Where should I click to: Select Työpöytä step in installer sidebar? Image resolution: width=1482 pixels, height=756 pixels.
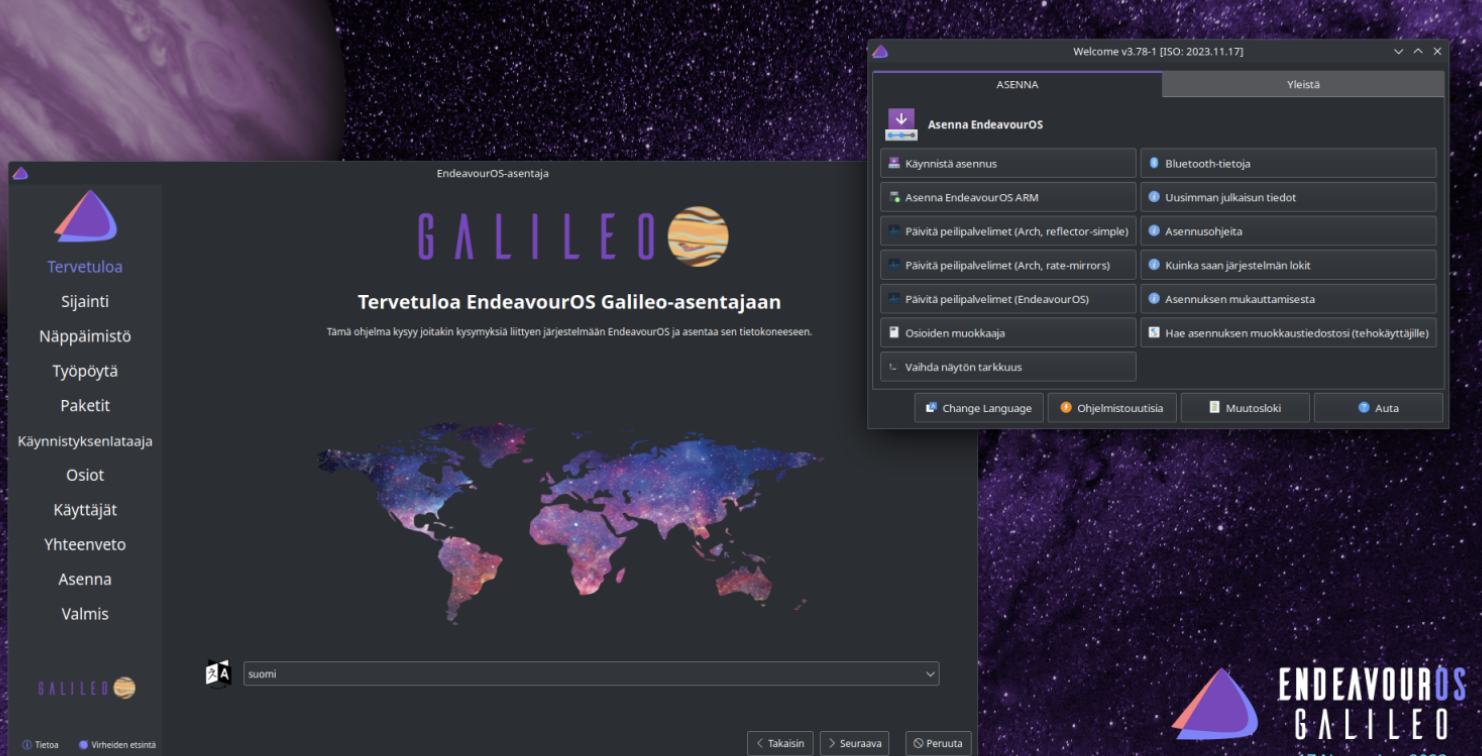tap(85, 371)
